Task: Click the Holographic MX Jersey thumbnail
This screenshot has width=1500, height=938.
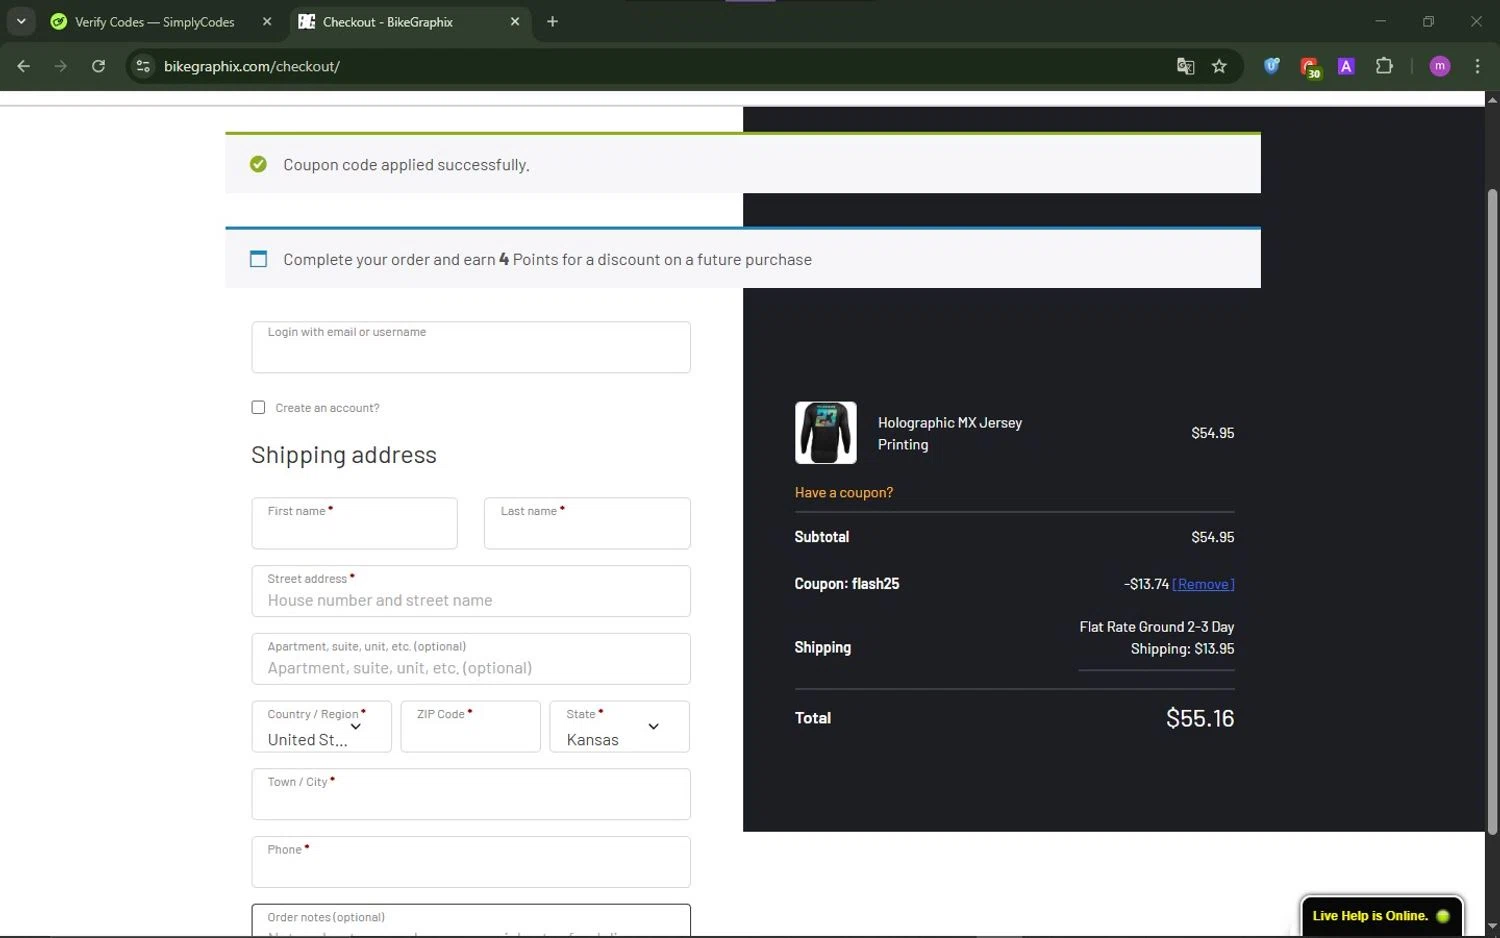Action: click(825, 432)
